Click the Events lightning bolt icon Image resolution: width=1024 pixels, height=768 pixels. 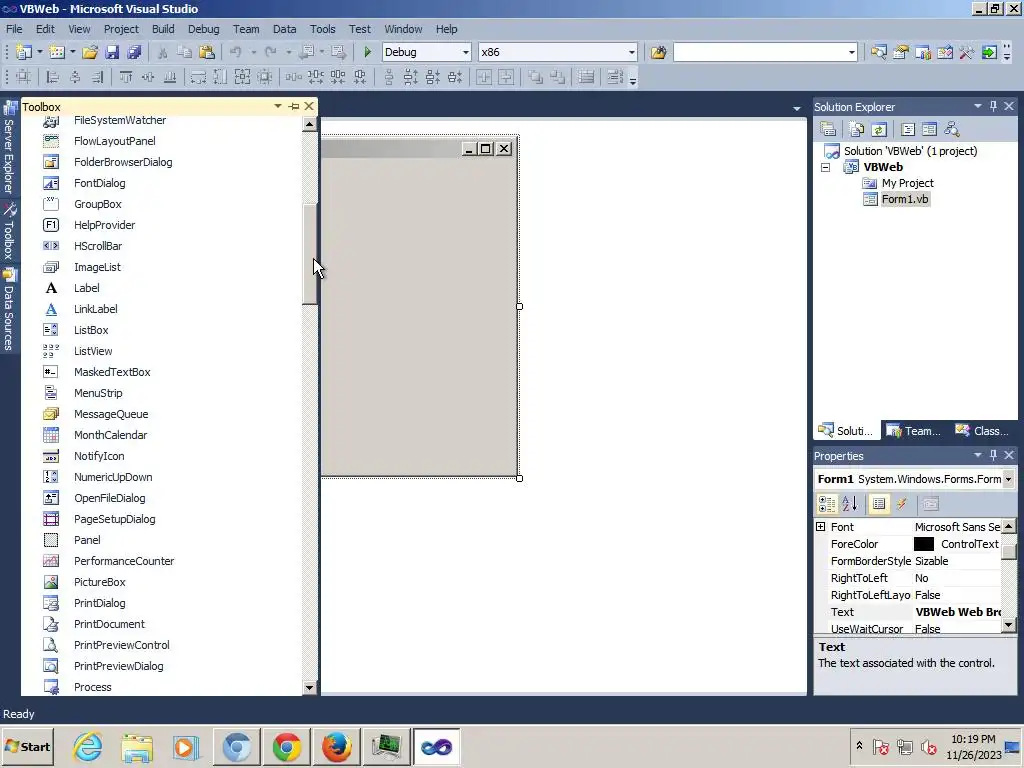(x=901, y=504)
